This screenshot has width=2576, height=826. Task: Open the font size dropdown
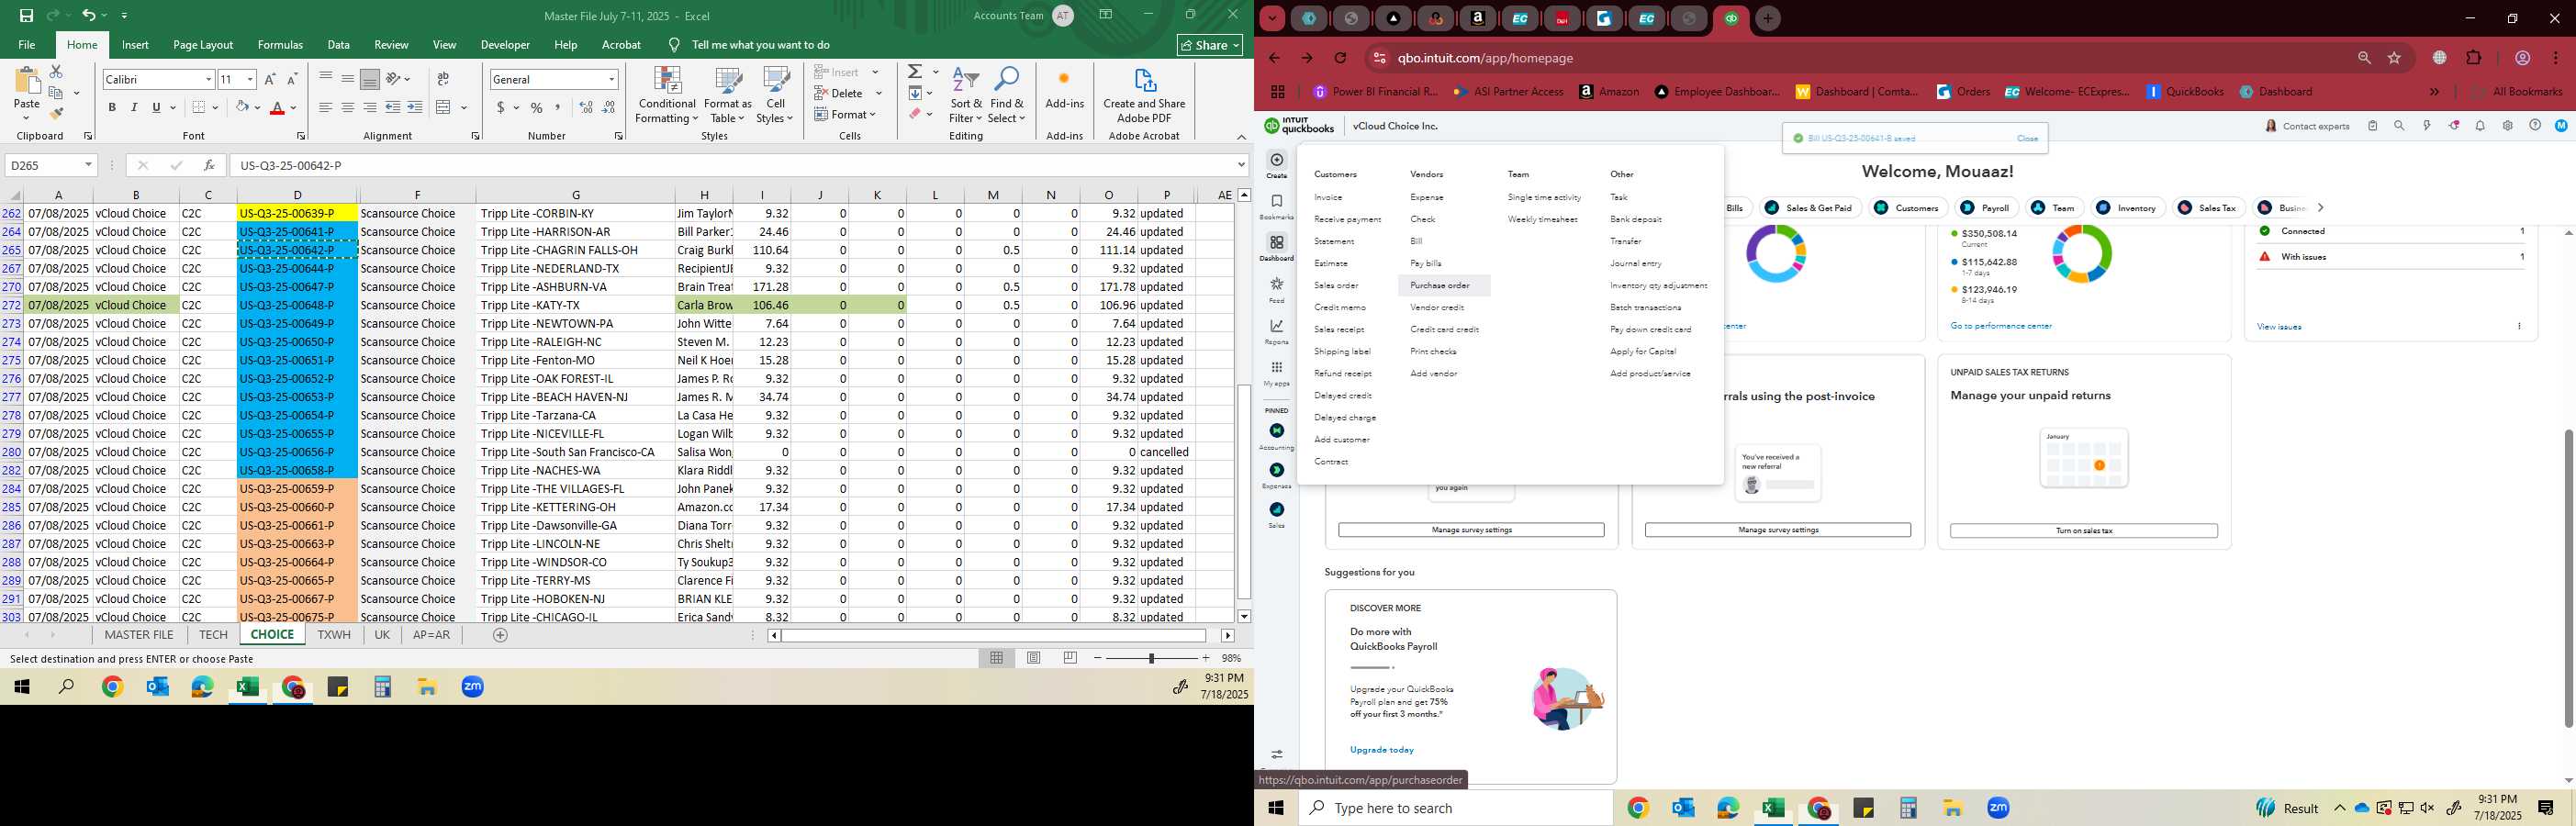[250, 79]
